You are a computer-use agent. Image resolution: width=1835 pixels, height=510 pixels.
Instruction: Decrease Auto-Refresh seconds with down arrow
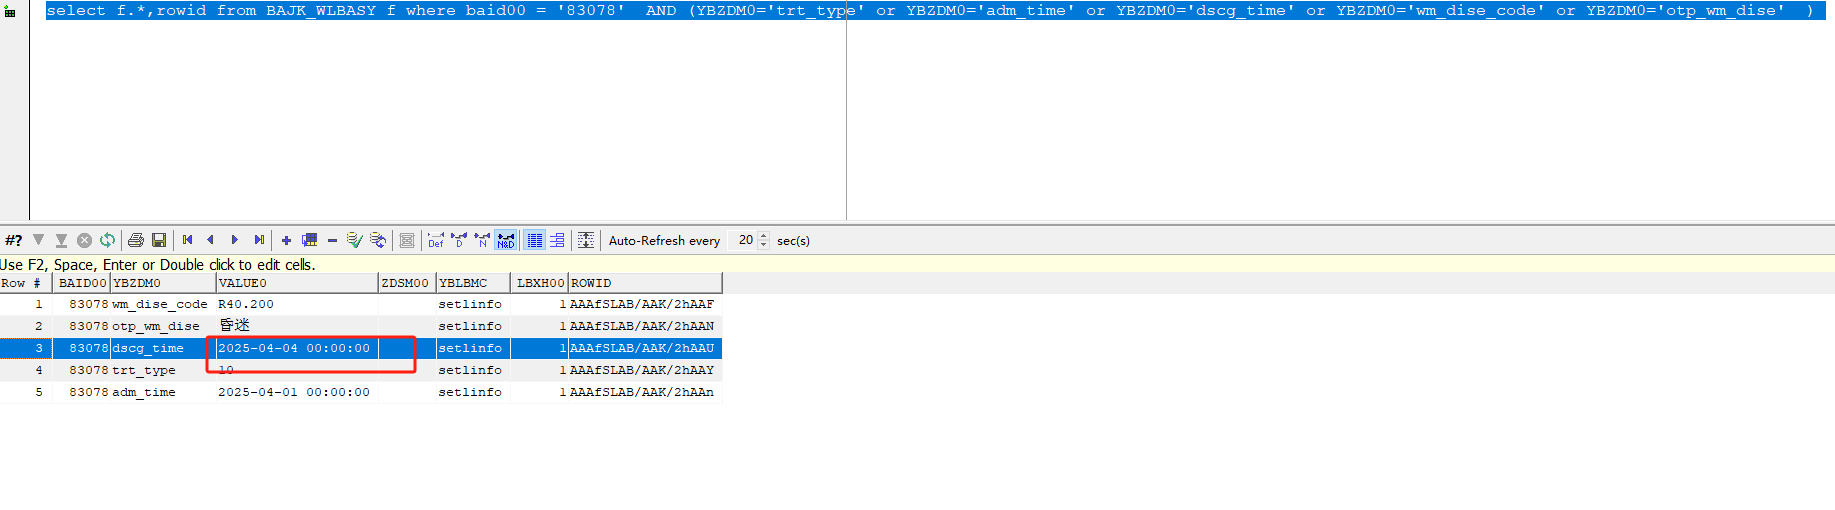(x=764, y=244)
